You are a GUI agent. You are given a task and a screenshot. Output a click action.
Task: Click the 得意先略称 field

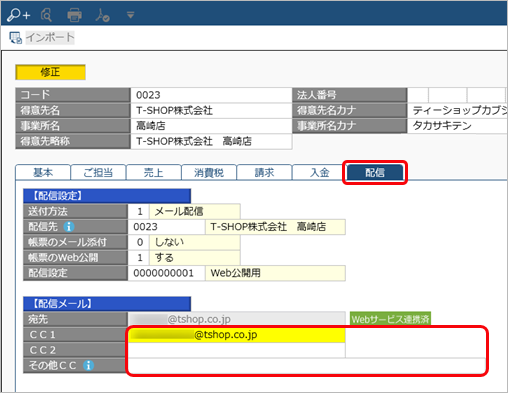[x=211, y=141]
